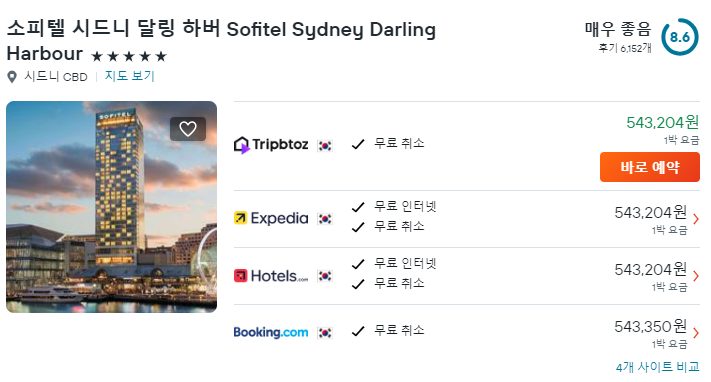Click the 8.6 rating score circle
Screen dimensions: 711x382
click(x=680, y=37)
